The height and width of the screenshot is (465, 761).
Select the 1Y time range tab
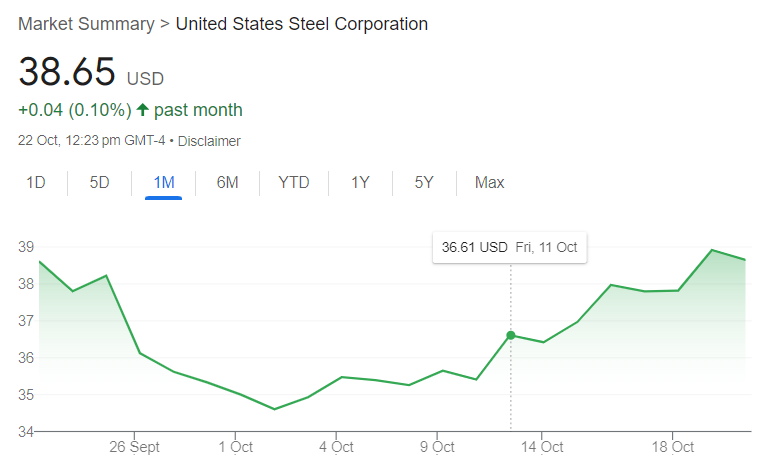[360, 183]
